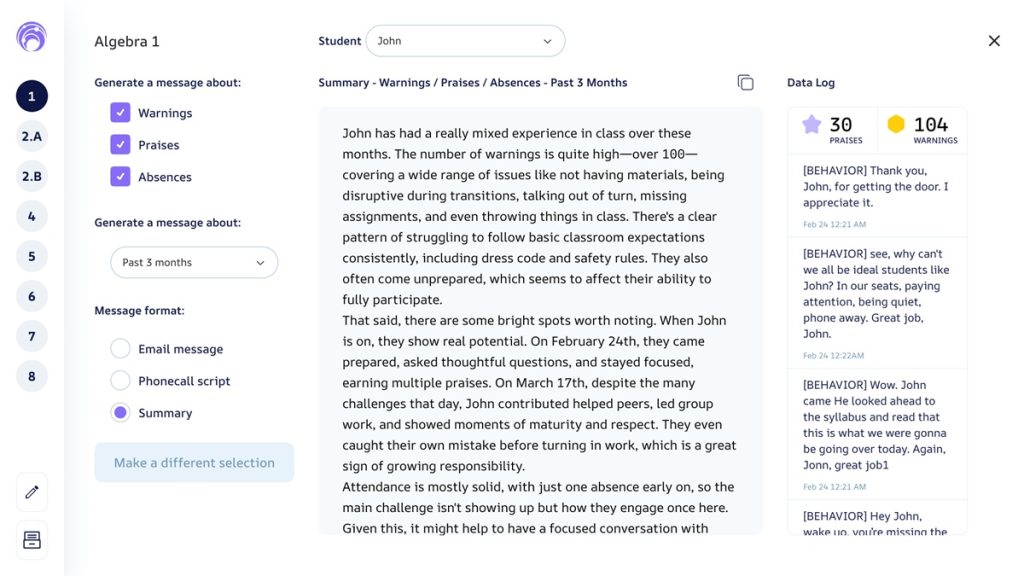Screen dimensions: 1024x576
Task: Click the yellow hexagon warnings icon
Action: 896,124
